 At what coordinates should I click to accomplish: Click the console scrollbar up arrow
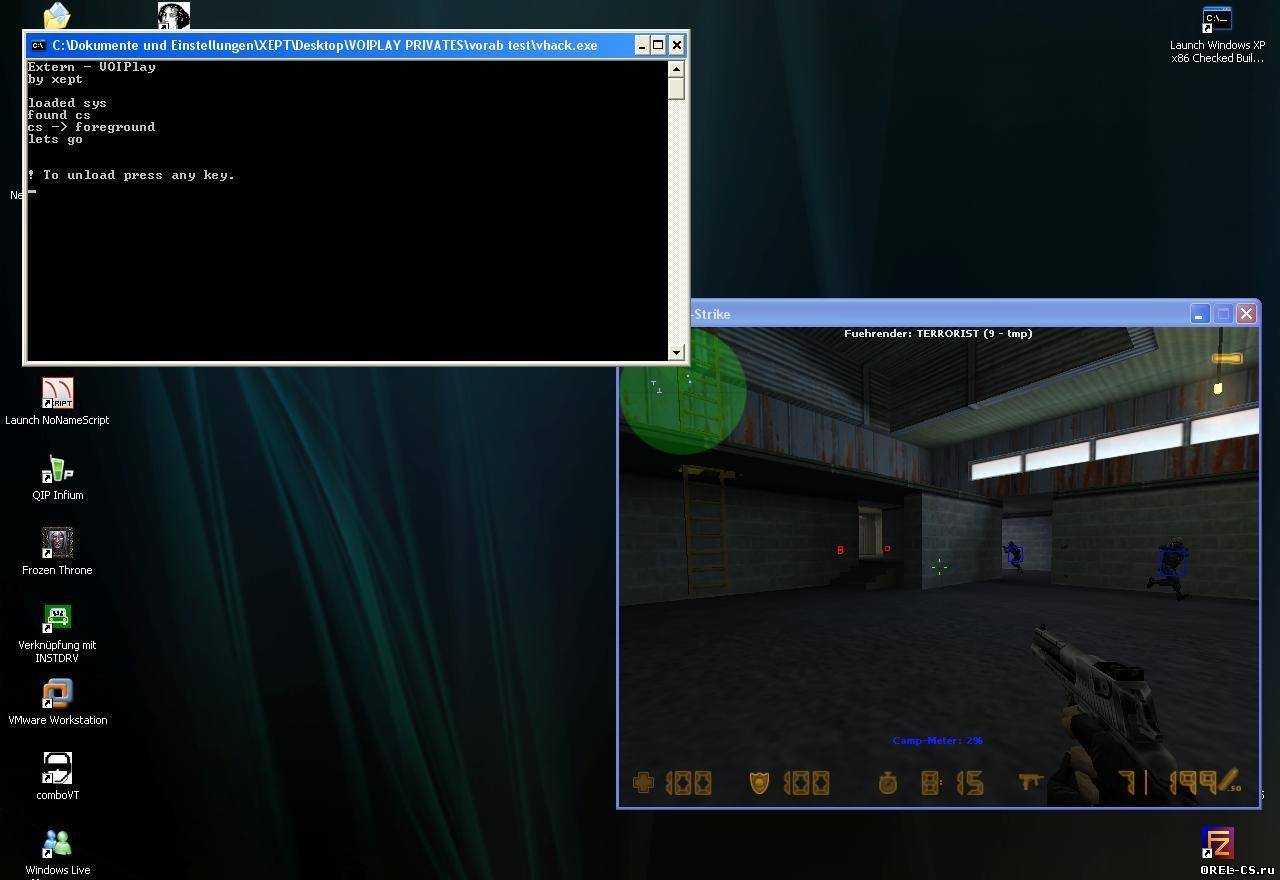[x=677, y=69]
